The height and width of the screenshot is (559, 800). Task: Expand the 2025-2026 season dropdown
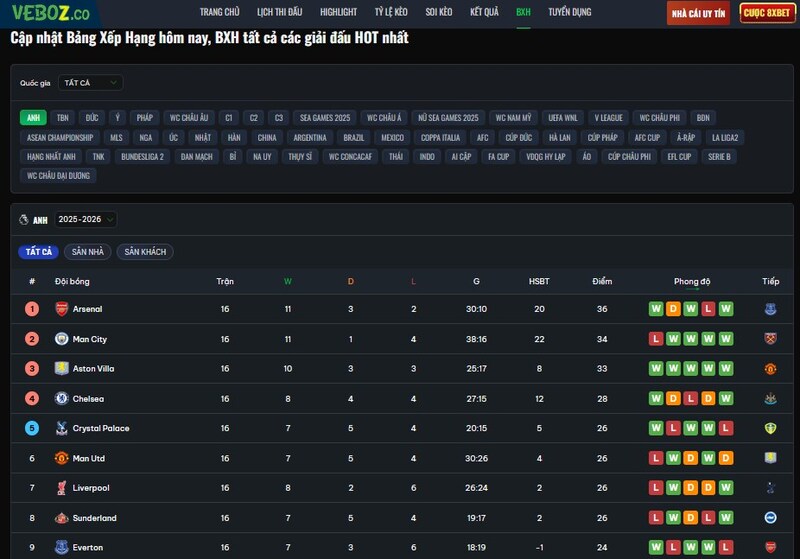(x=86, y=220)
